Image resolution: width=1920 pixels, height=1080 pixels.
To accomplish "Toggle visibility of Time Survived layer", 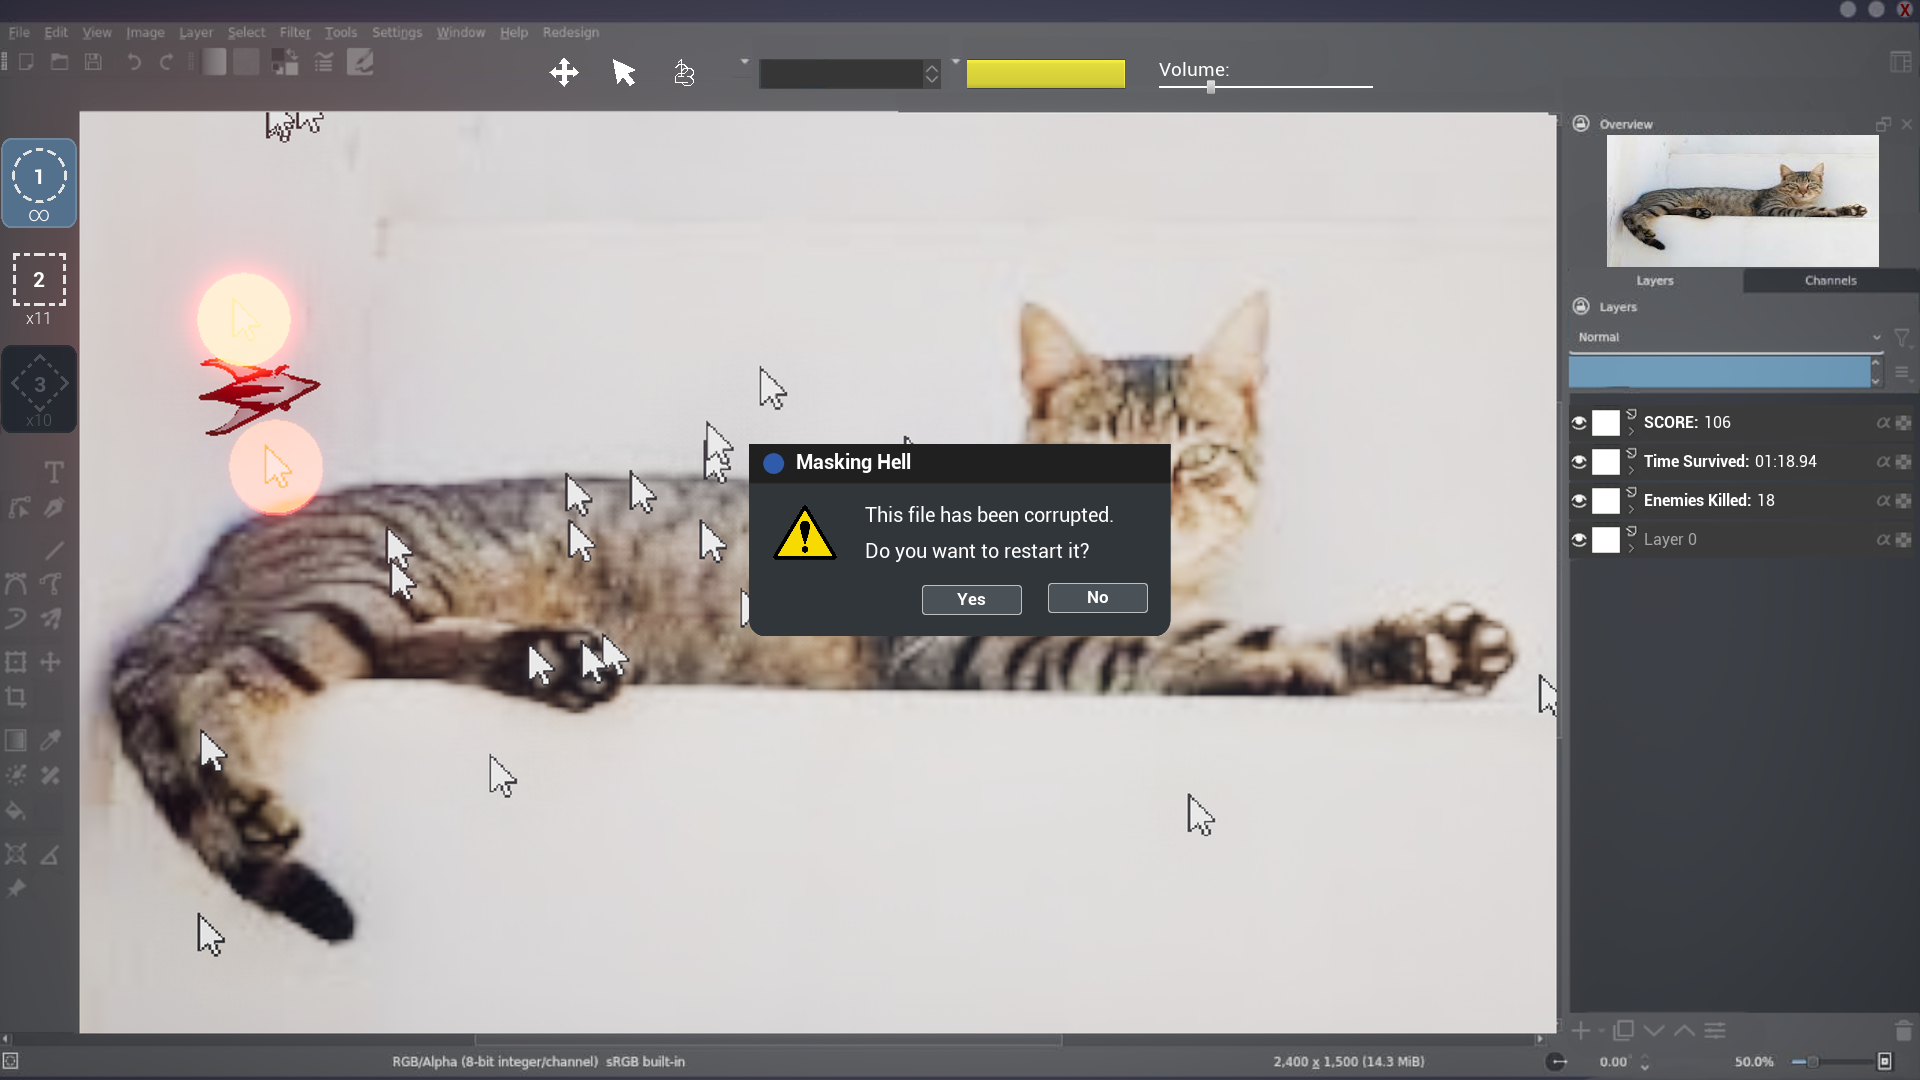I will click(x=1579, y=462).
